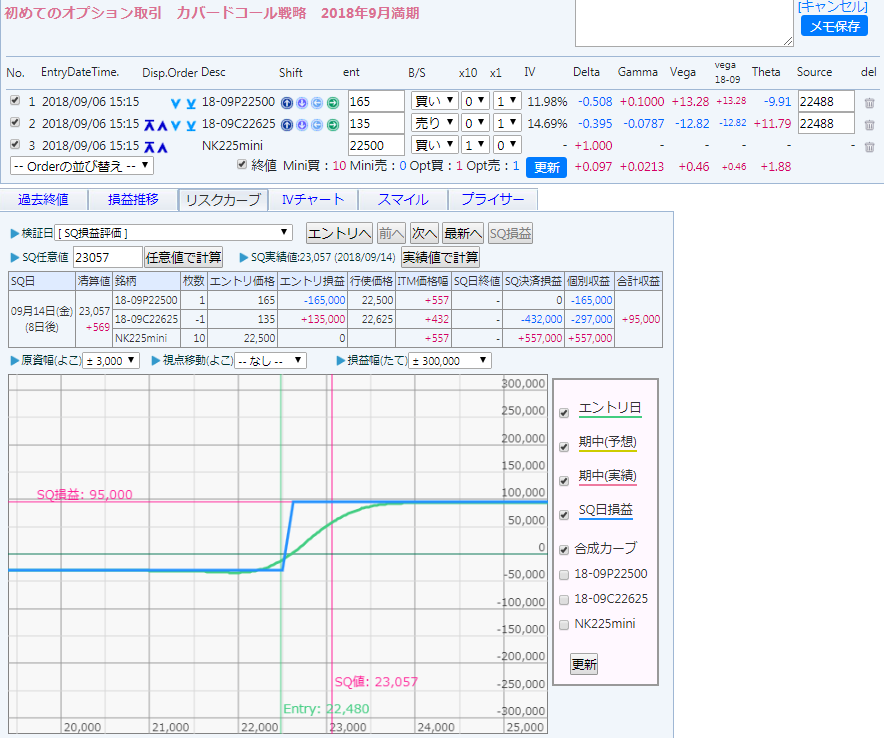The image size is (884, 738).
Task: Open the Orderの並び替え dropdown
Action: coord(82,166)
